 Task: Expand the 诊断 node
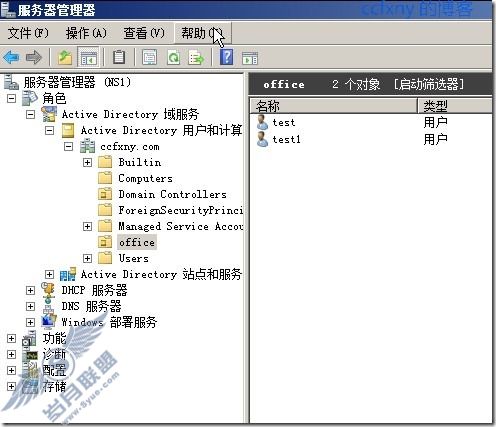pos(11,354)
